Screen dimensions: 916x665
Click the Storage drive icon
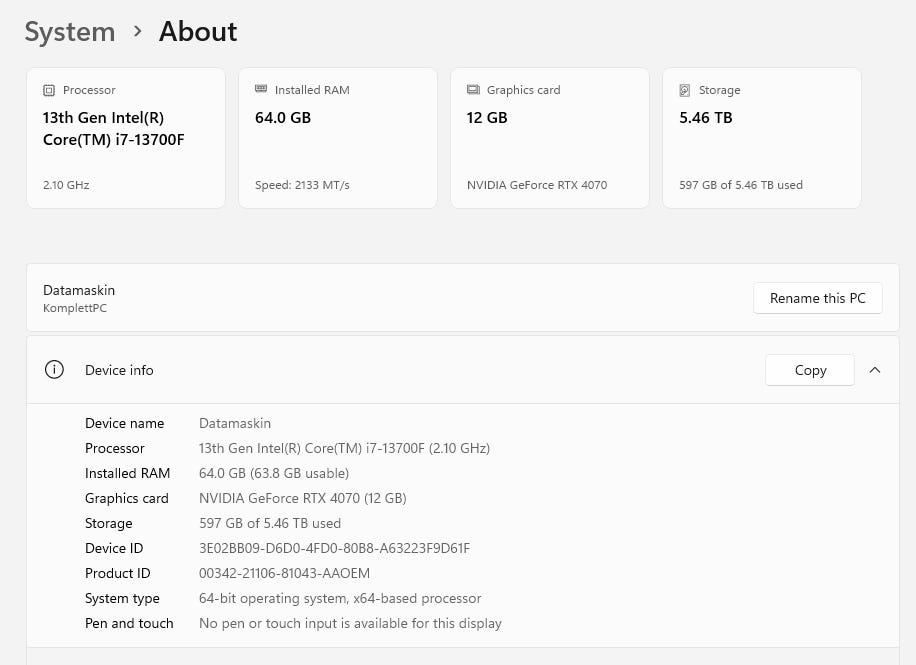tap(685, 90)
